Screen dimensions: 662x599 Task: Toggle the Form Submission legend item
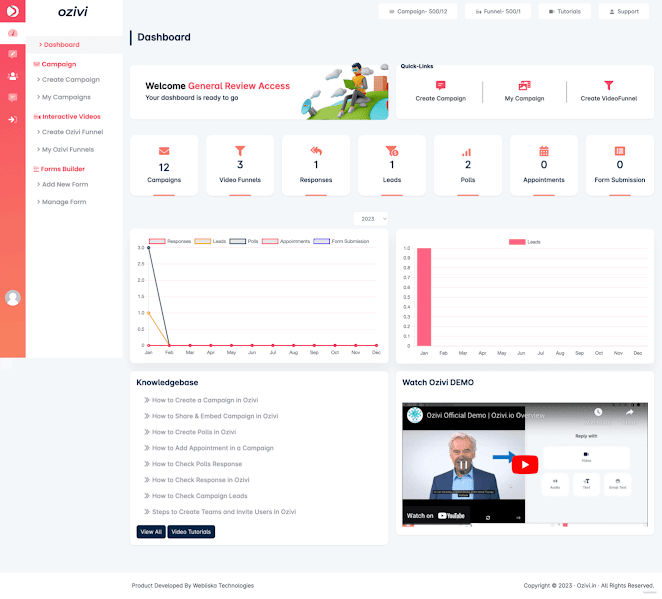[341, 241]
